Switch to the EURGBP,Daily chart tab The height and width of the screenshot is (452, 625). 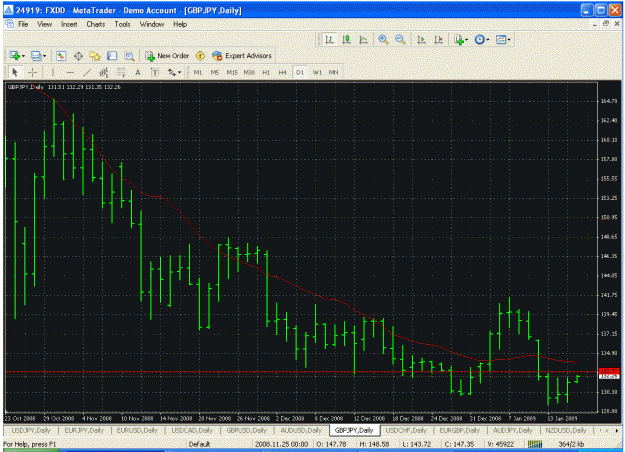click(x=460, y=430)
